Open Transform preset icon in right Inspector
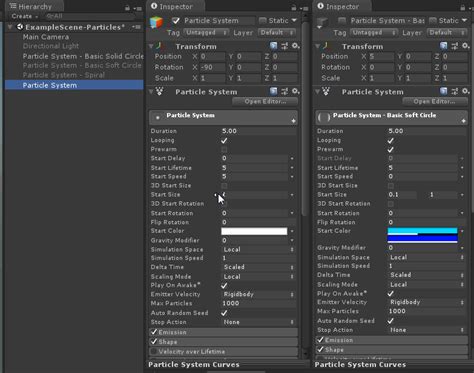Image resolution: width=474 pixels, height=373 pixels. pyautogui.click(x=455, y=46)
